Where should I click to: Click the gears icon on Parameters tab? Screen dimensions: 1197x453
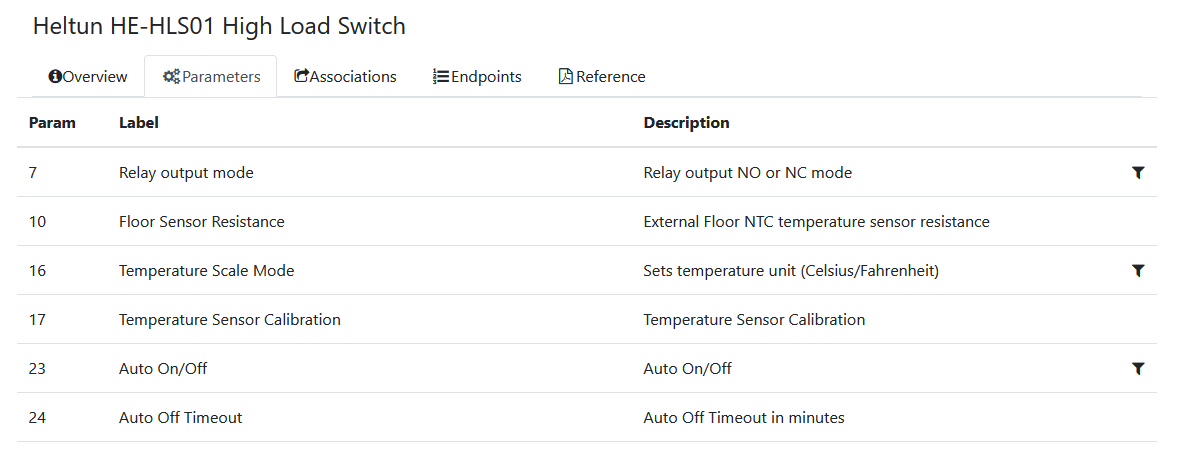click(171, 77)
